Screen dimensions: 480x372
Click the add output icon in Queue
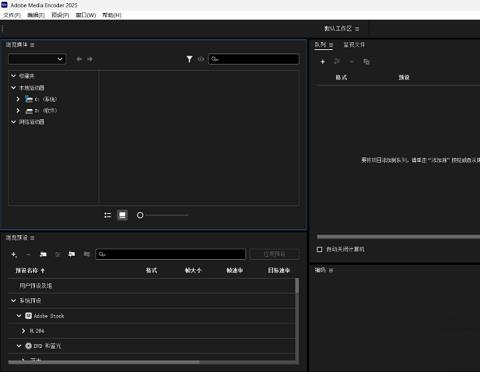coord(337,61)
